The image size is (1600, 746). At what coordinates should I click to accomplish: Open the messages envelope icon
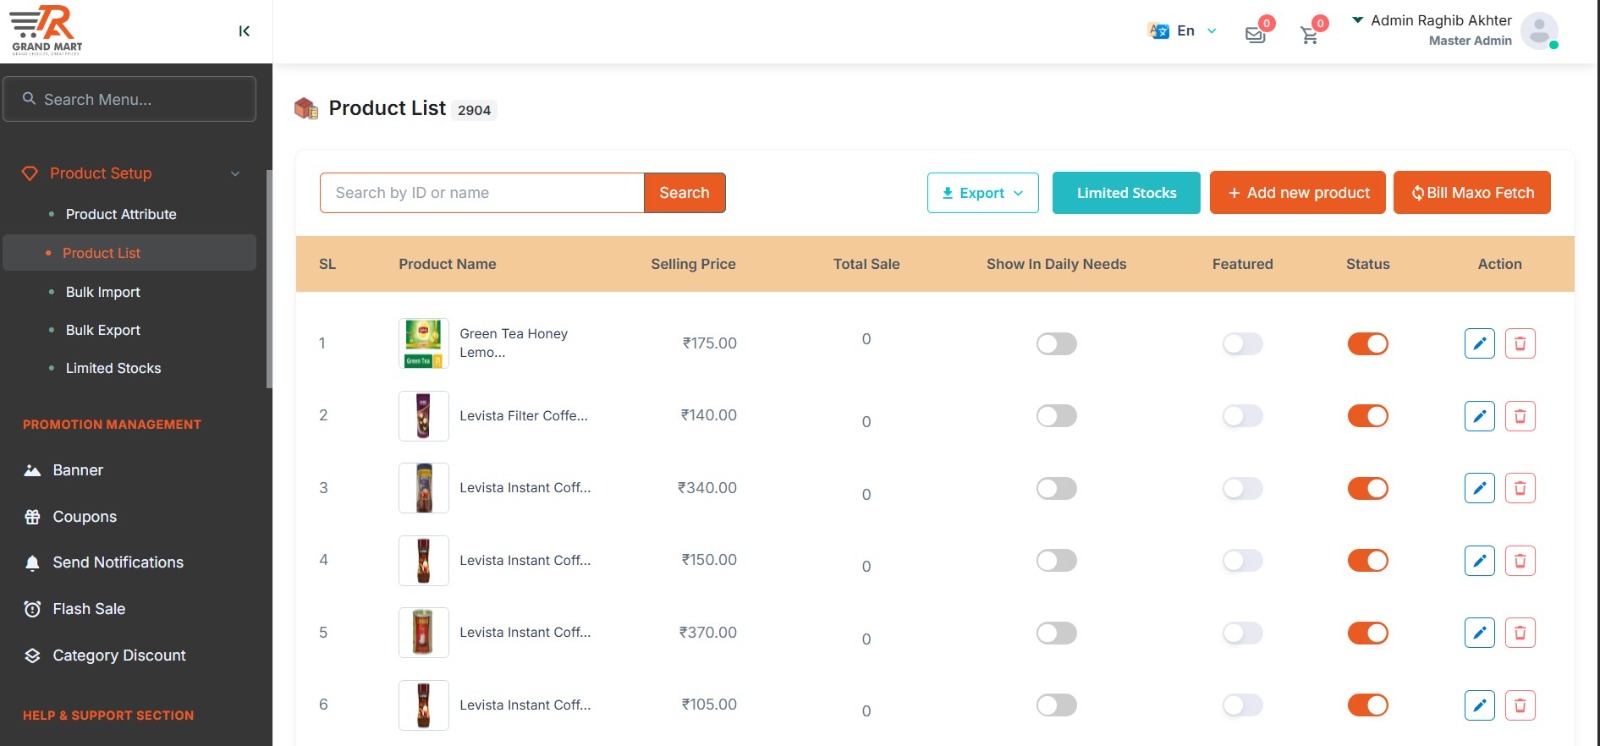click(x=1255, y=35)
